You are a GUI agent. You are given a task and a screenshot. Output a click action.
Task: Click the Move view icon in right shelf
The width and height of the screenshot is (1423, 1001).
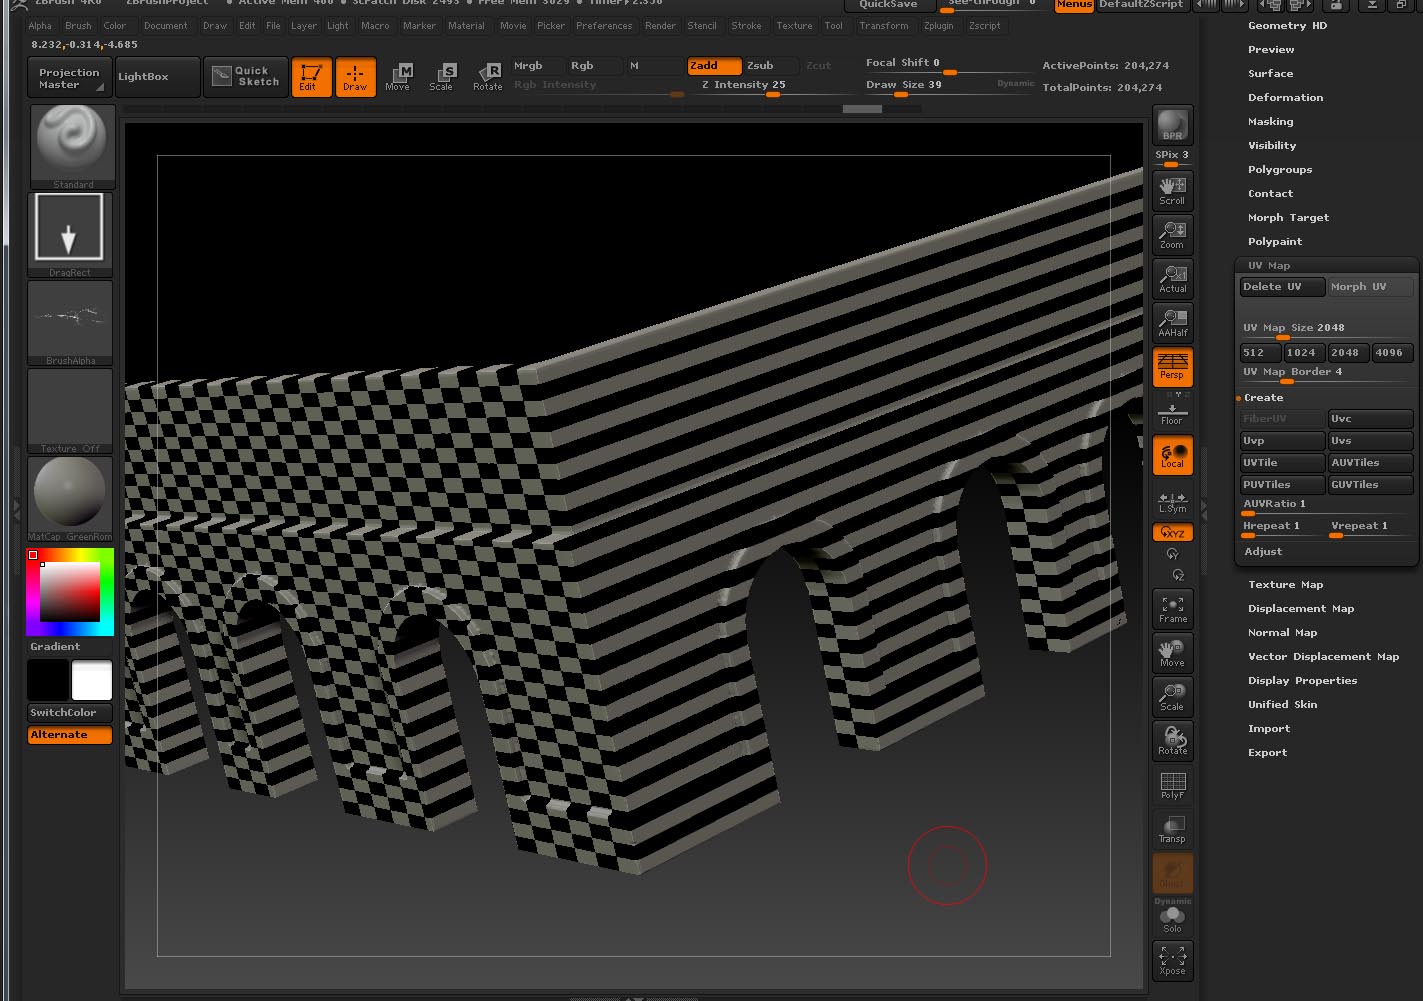1172,652
